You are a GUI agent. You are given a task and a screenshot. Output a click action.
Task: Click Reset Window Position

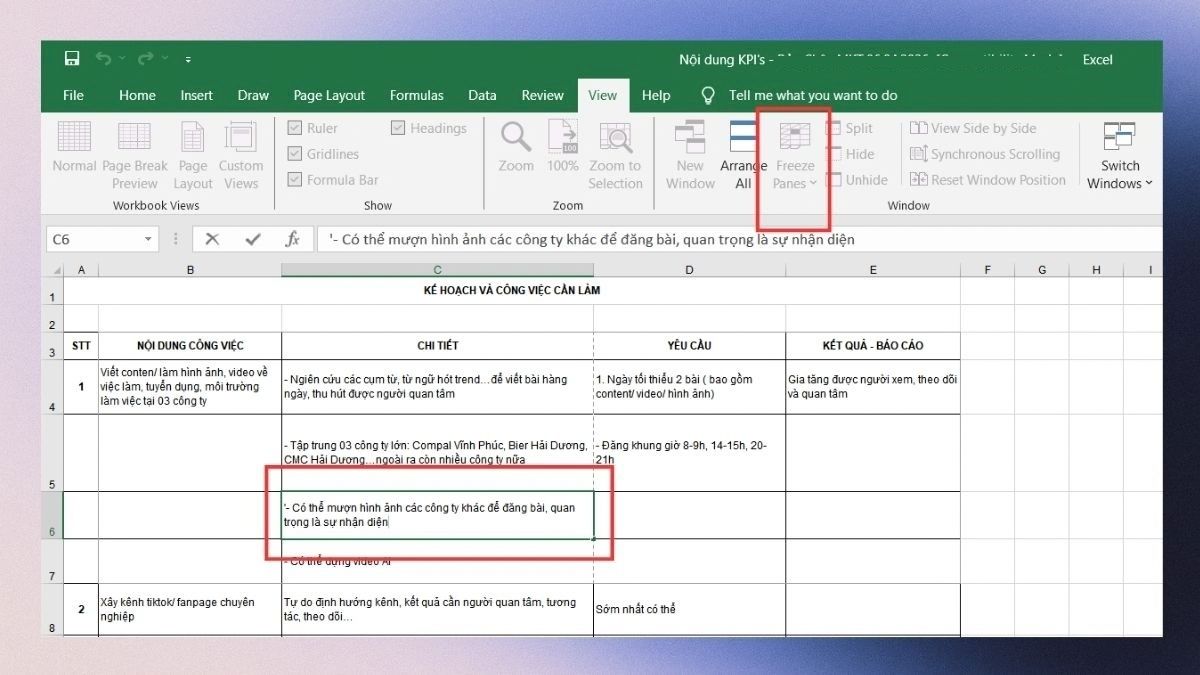[x=988, y=180]
